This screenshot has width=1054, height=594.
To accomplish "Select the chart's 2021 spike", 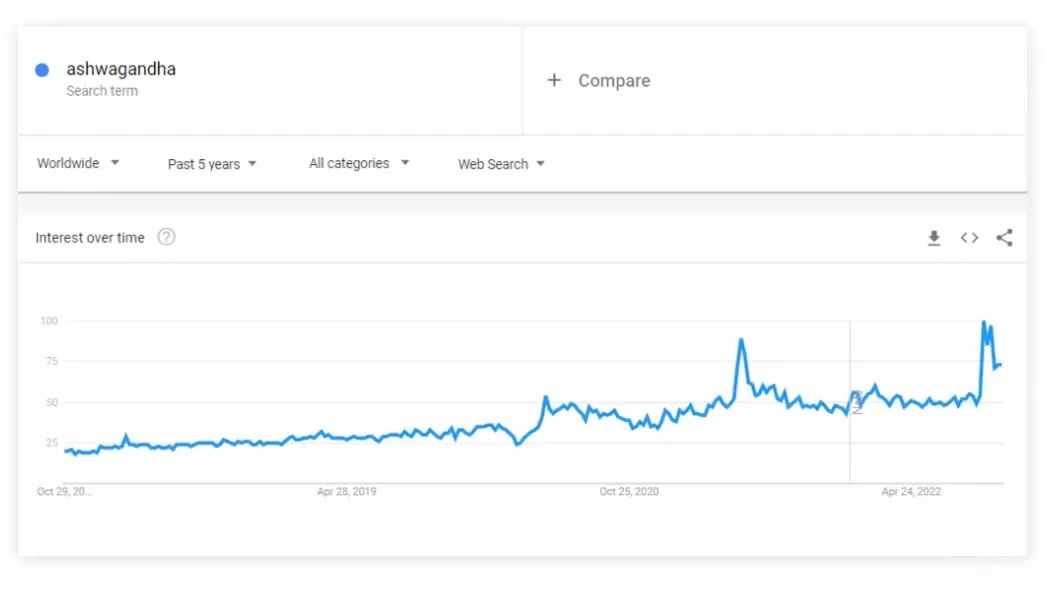I will coord(741,340).
